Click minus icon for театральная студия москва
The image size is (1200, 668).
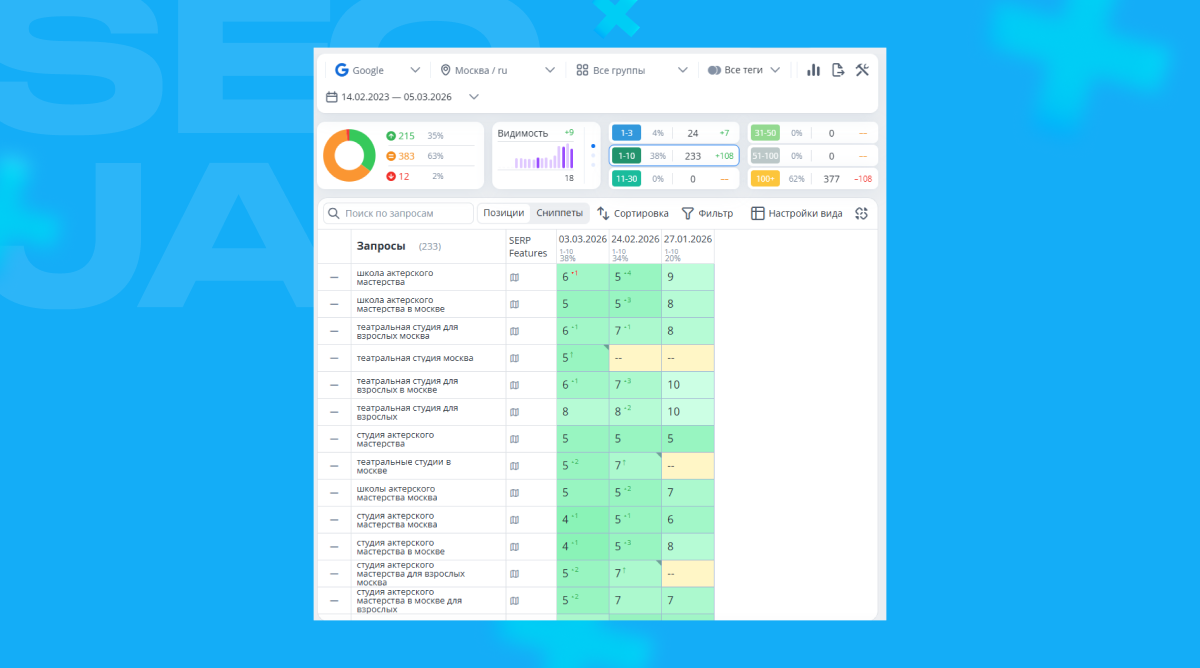(x=334, y=358)
